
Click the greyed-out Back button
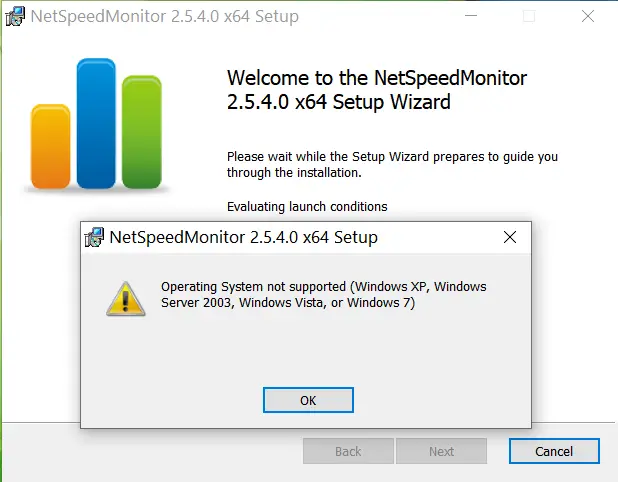click(x=348, y=451)
